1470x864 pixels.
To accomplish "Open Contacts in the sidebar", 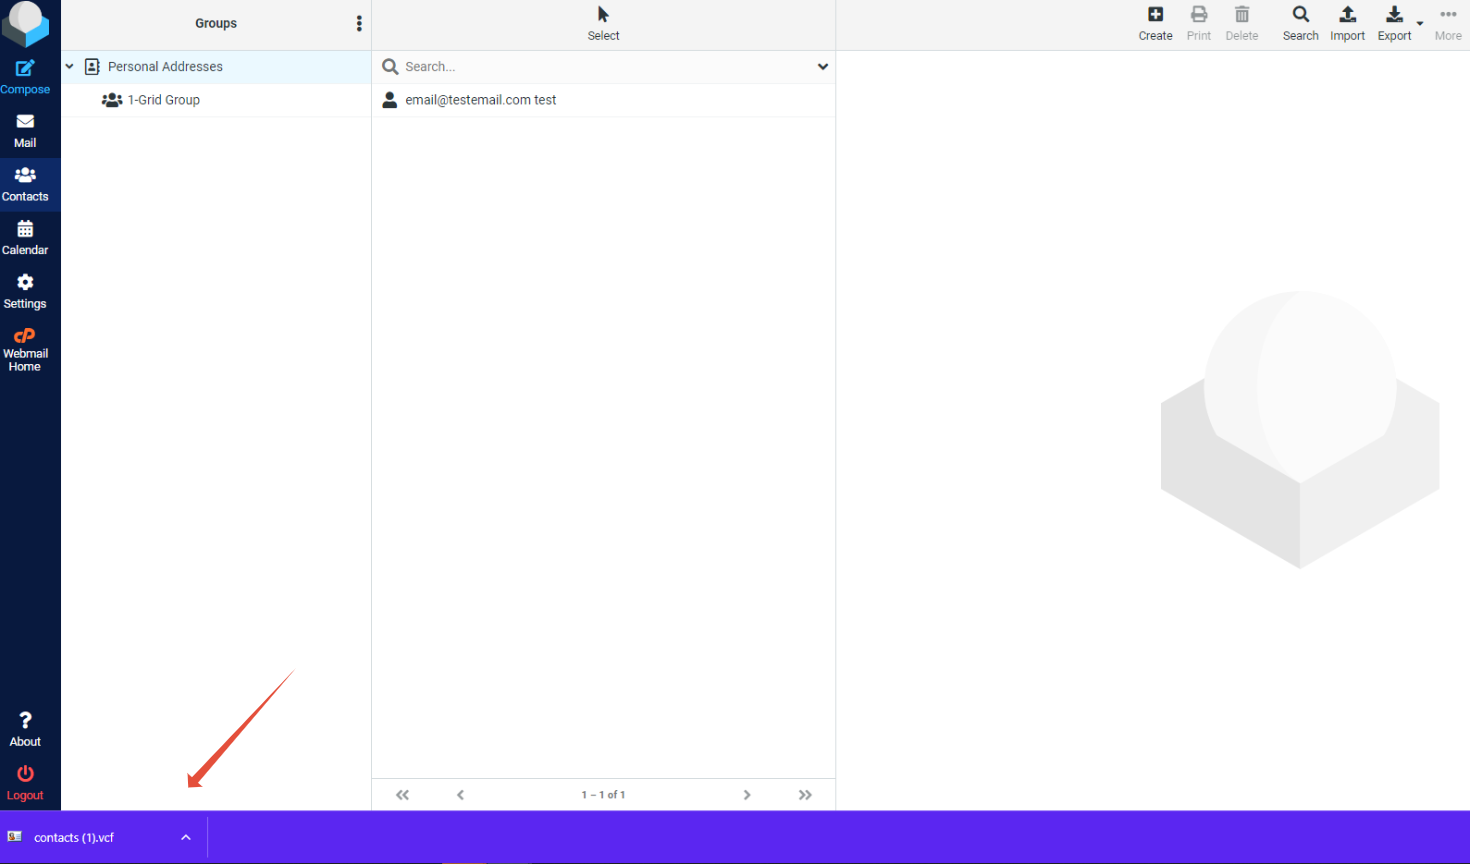I will 25,185.
